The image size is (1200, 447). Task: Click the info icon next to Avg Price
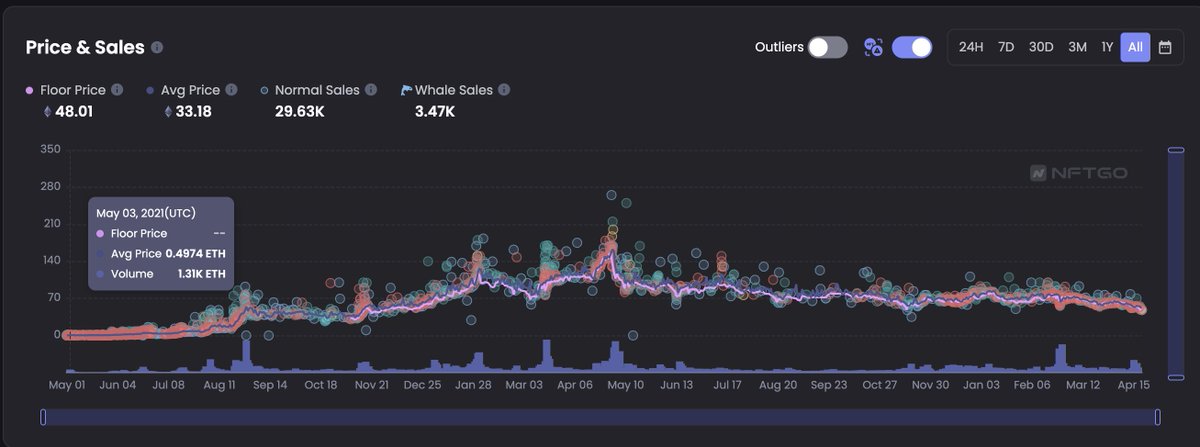pyautogui.click(x=232, y=90)
